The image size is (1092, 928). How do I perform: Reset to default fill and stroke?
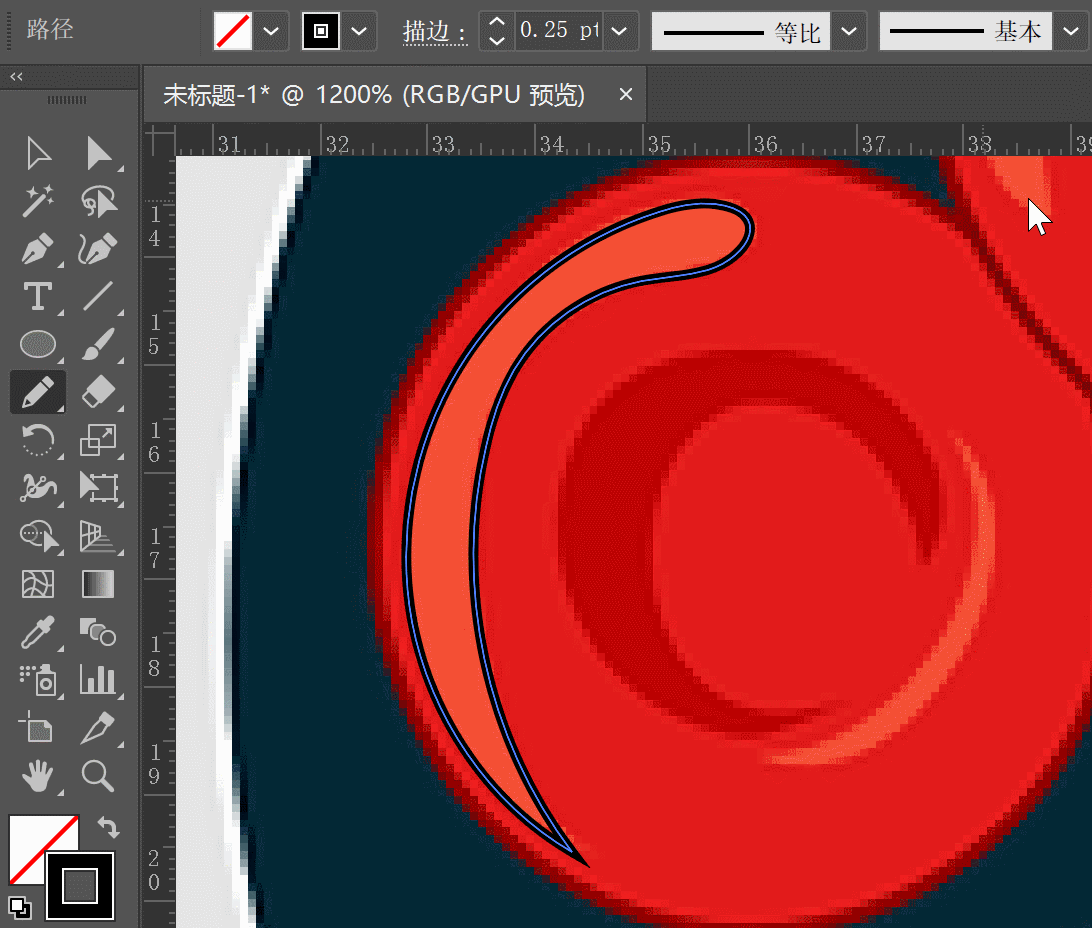tap(20, 908)
